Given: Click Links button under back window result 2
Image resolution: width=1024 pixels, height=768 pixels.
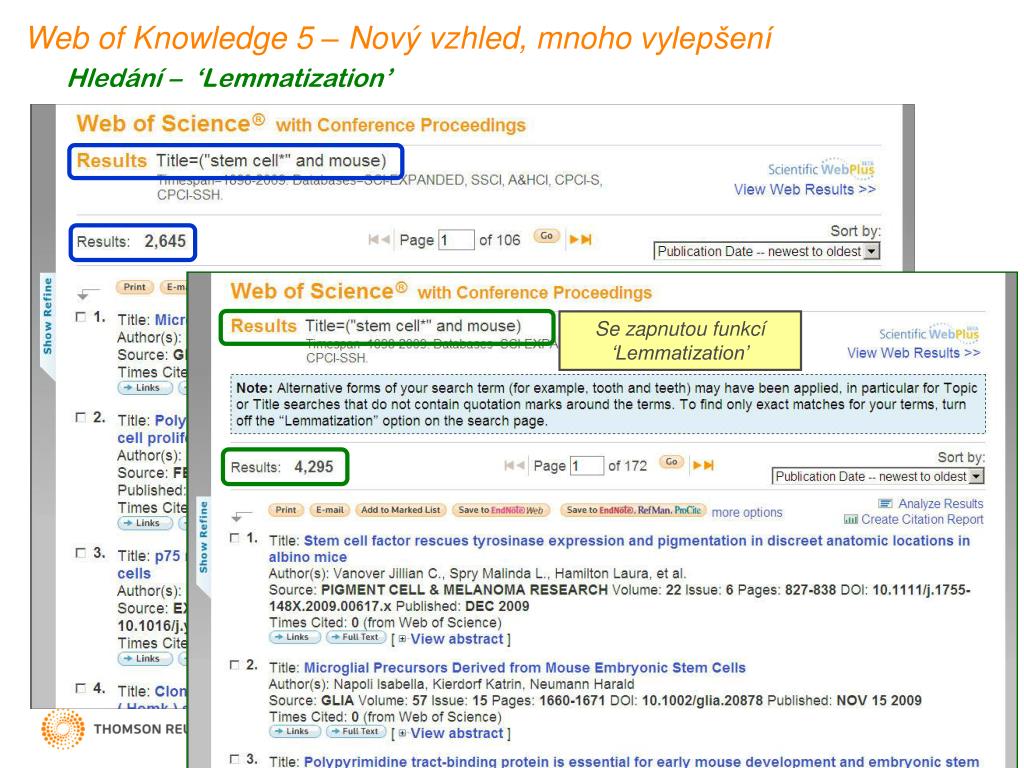Looking at the screenshot, I should pos(145,523).
